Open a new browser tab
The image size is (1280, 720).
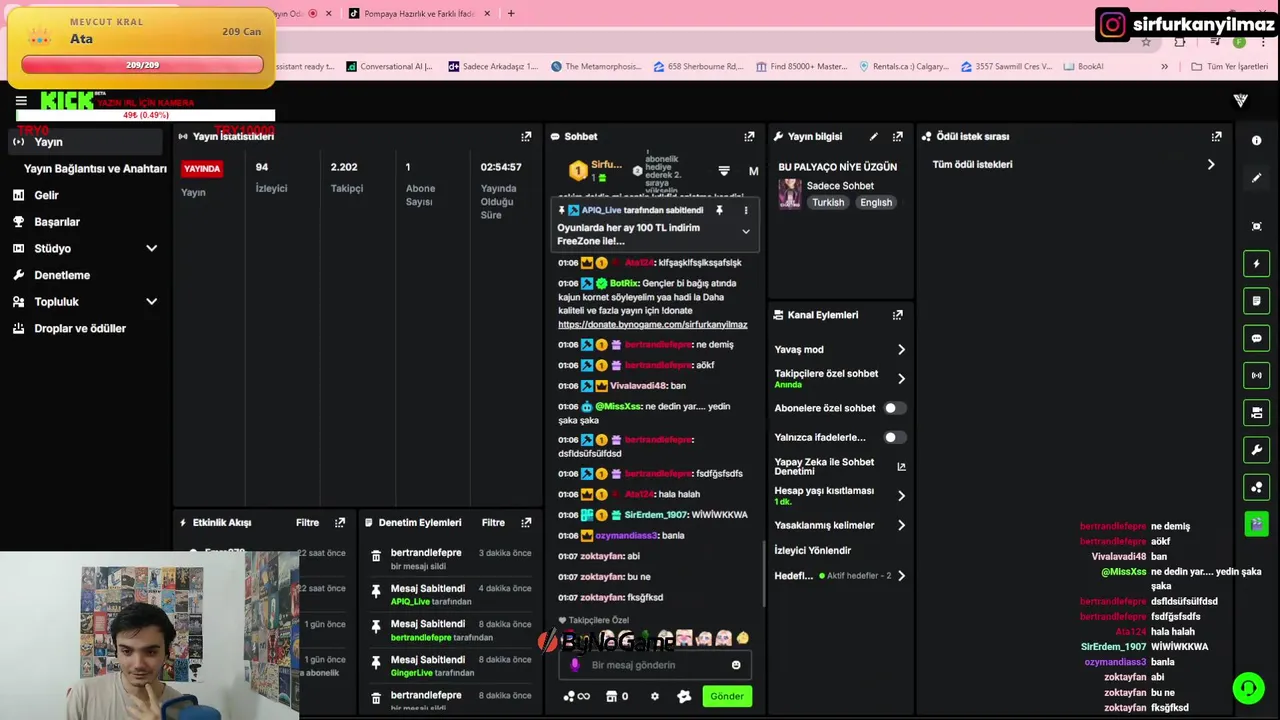511,14
